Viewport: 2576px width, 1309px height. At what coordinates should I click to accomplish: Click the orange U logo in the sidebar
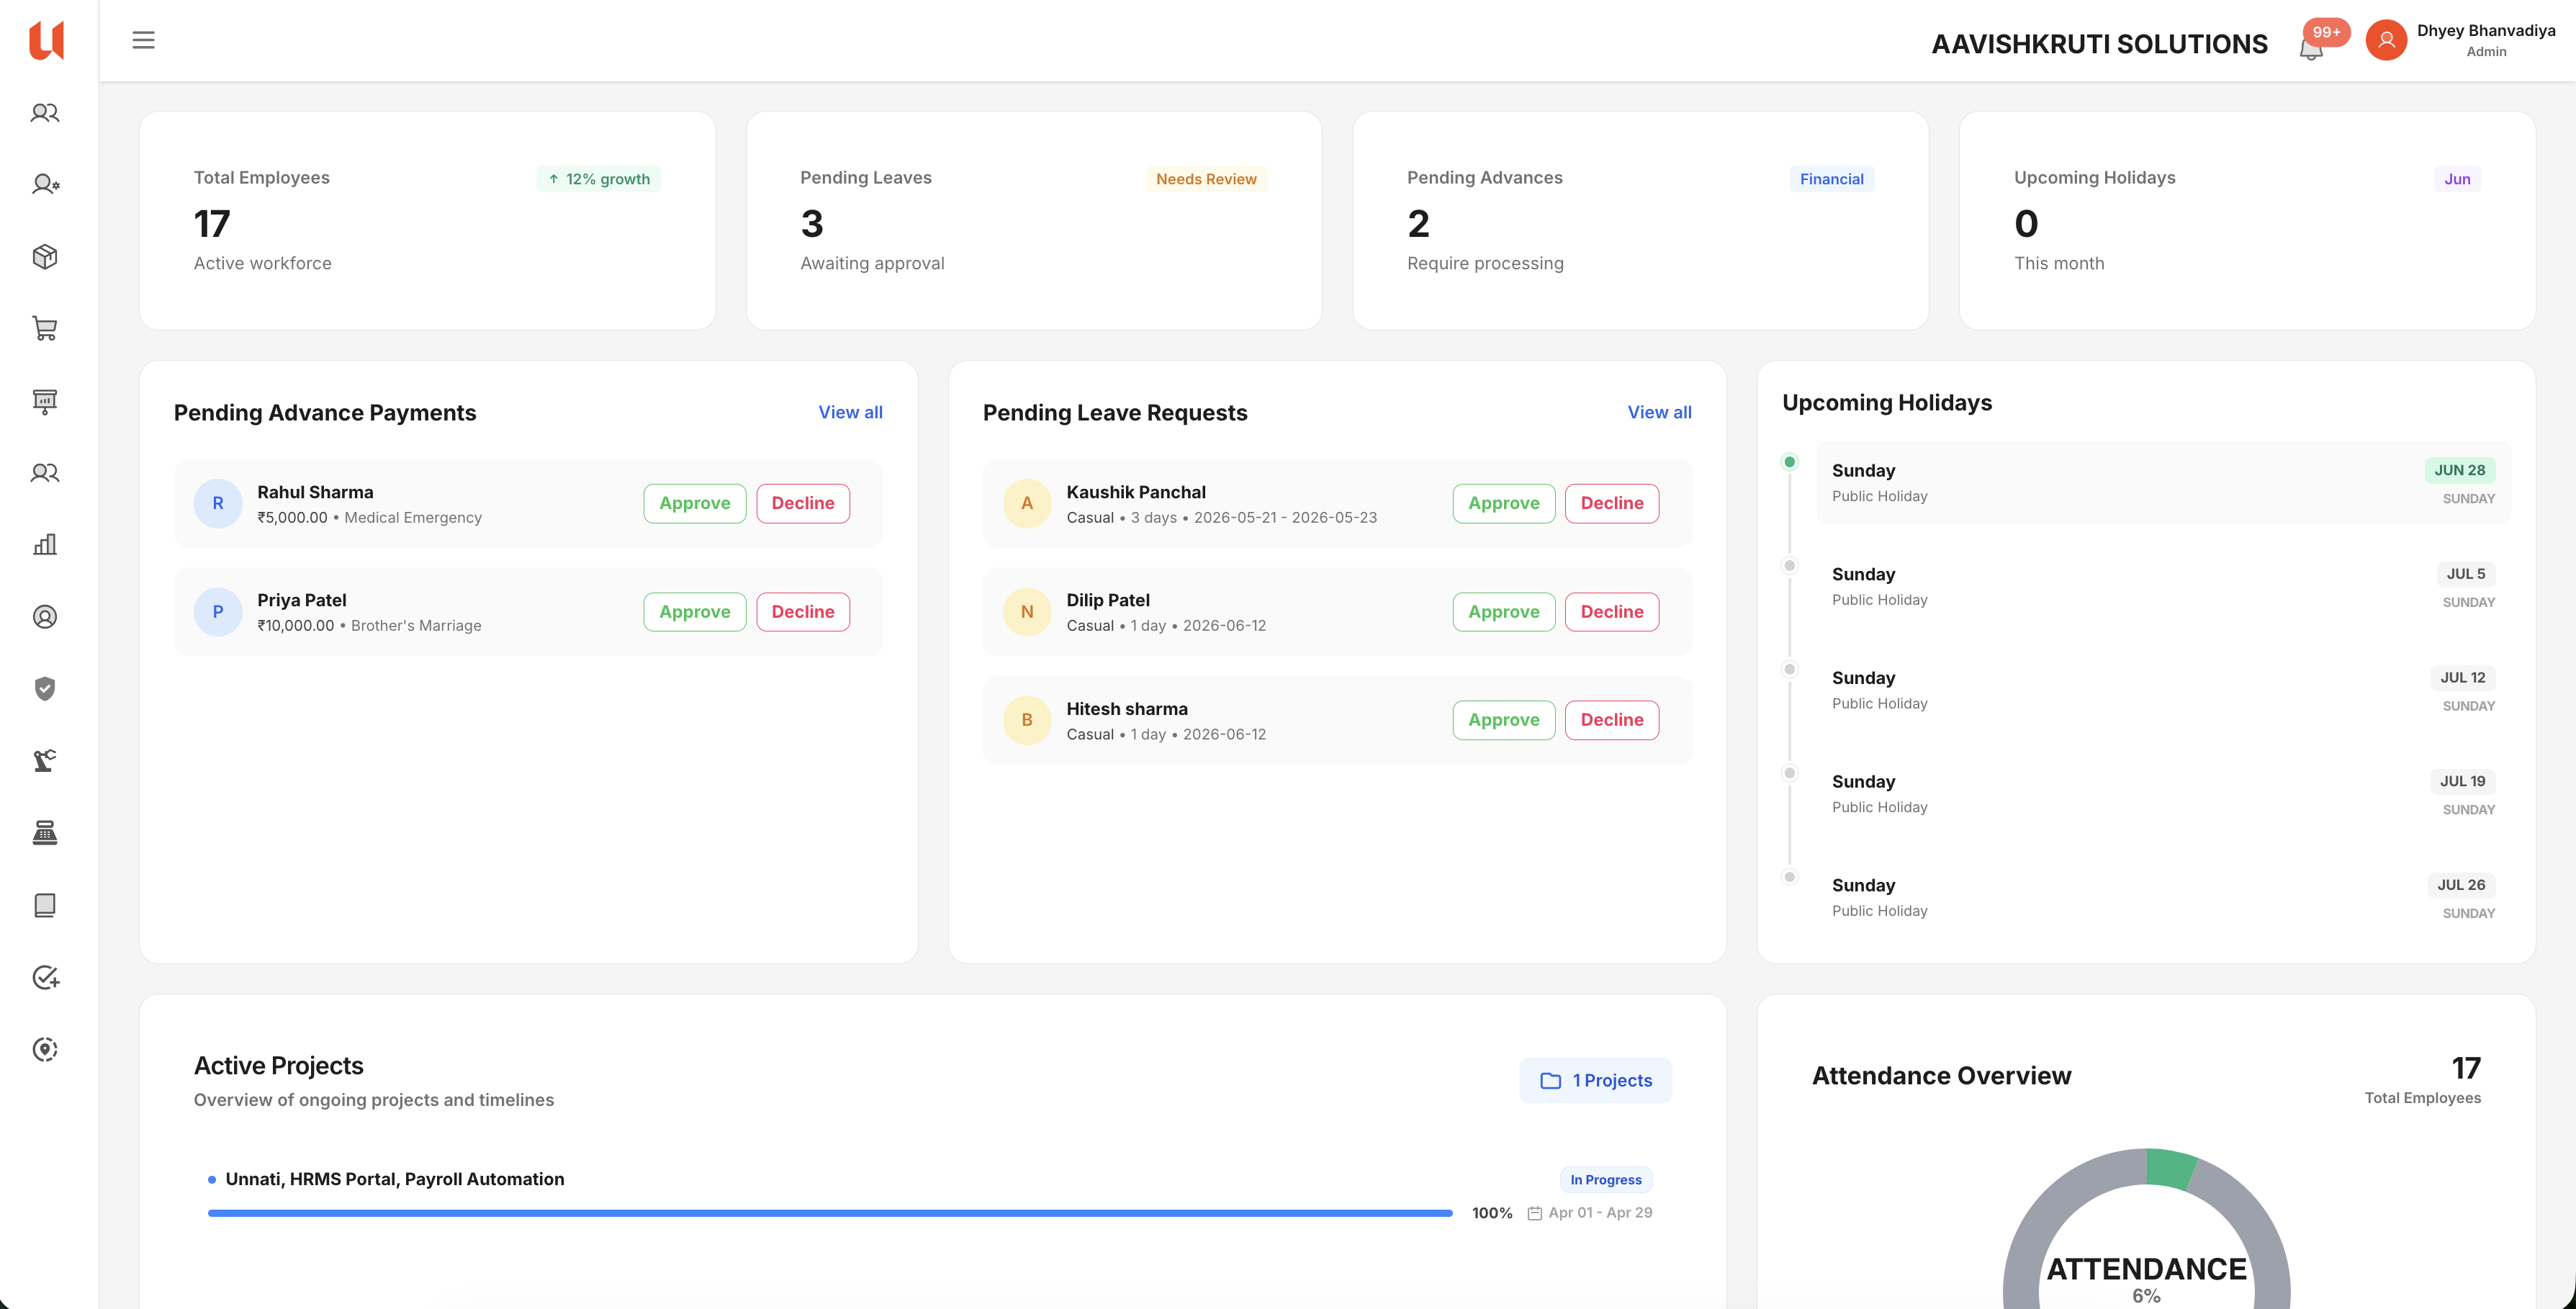46,40
